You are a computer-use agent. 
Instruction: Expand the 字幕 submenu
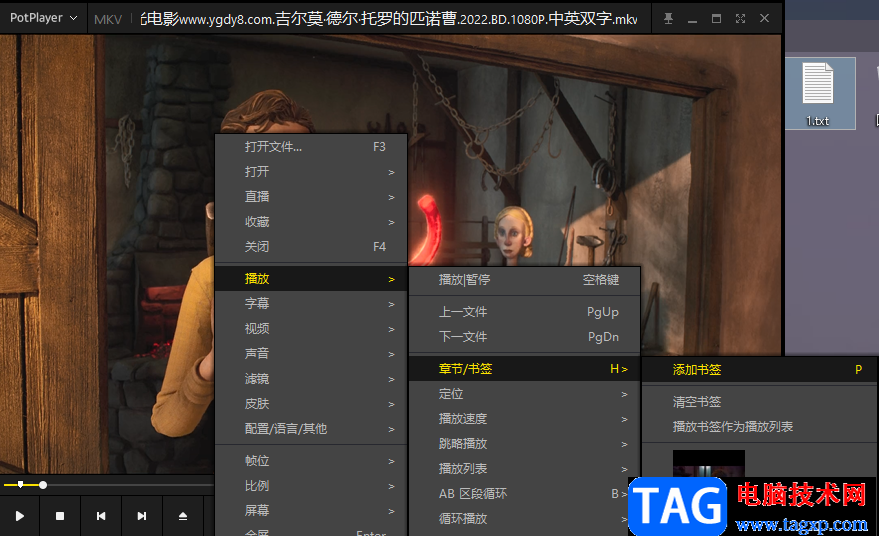[311, 304]
